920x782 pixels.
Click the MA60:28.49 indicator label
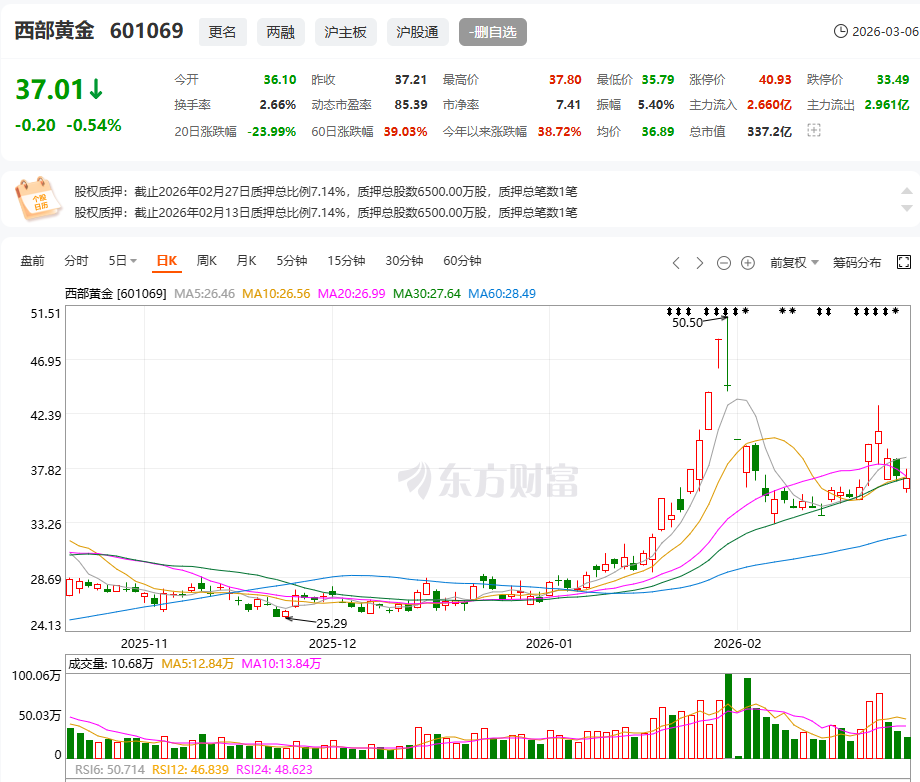click(x=502, y=293)
